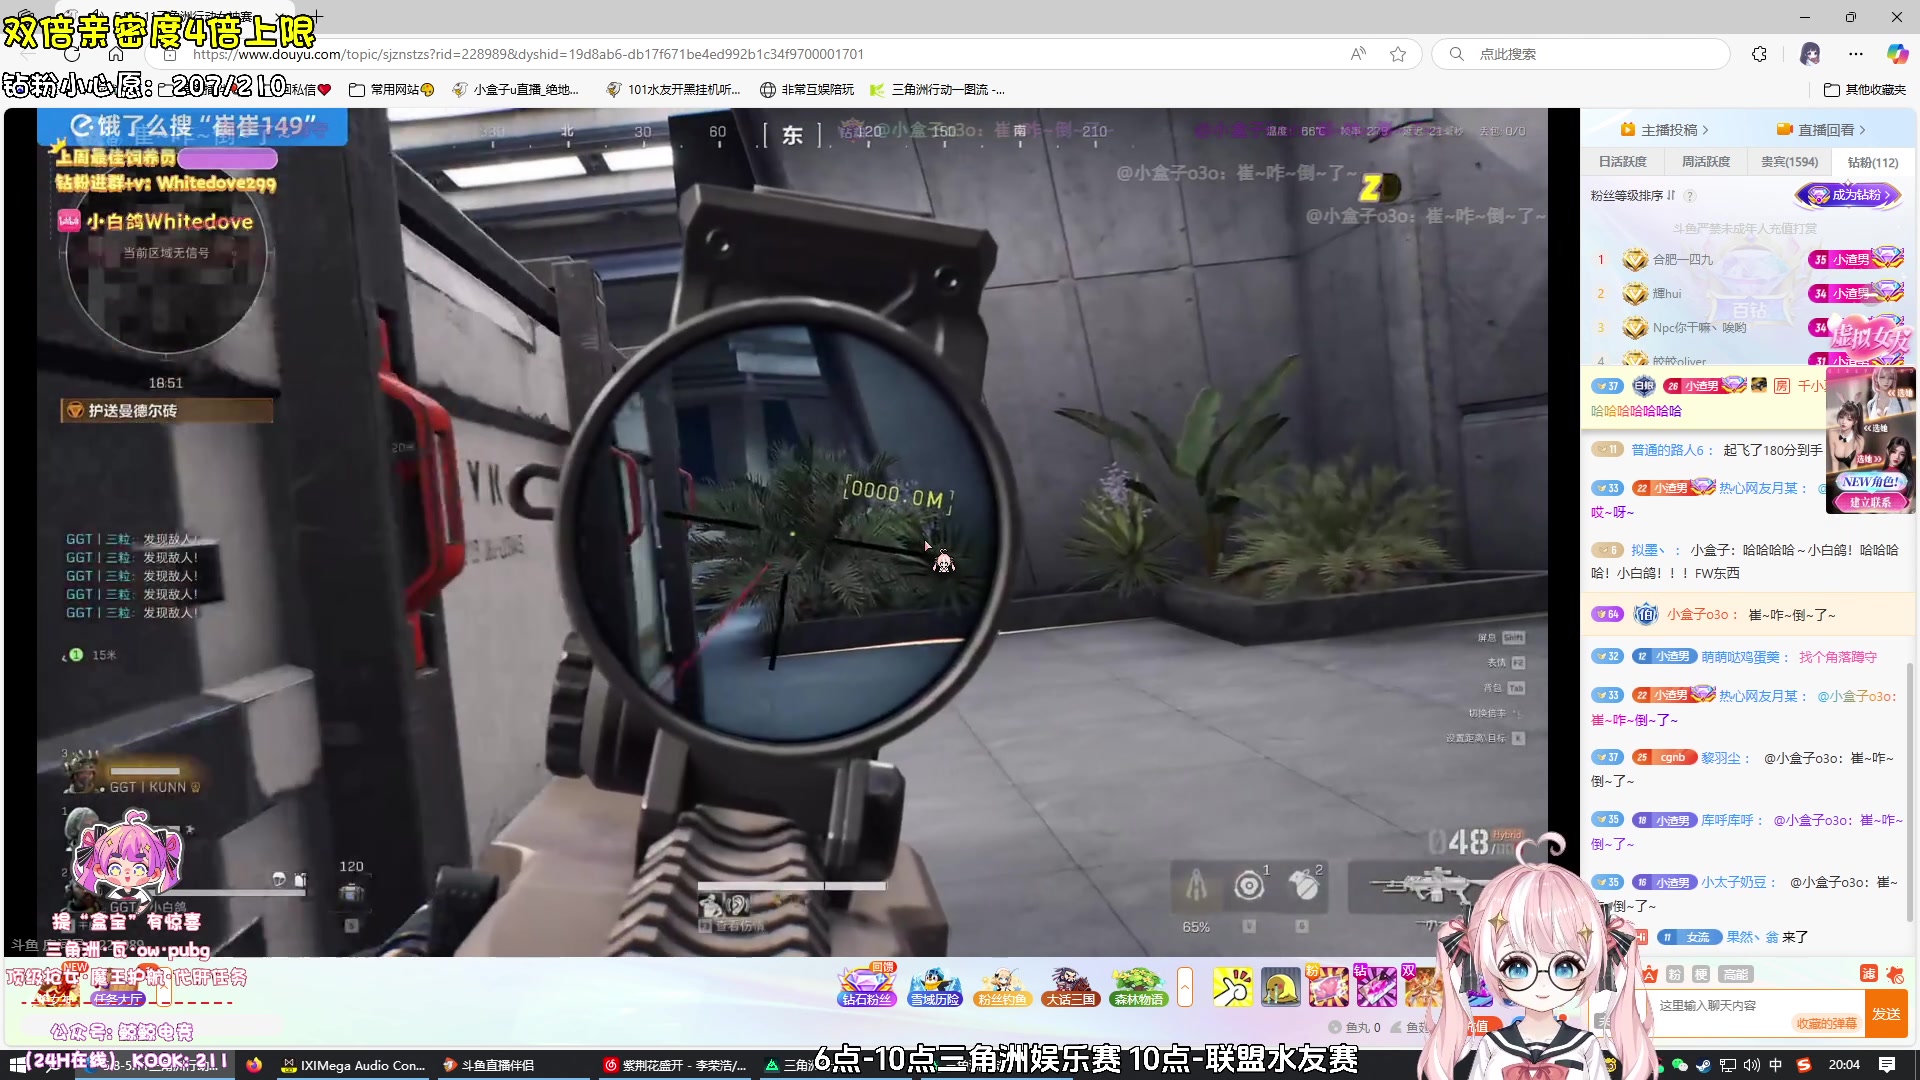Switch to 周活跃度 tab
The width and height of the screenshot is (1920, 1080).
[1706, 162]
